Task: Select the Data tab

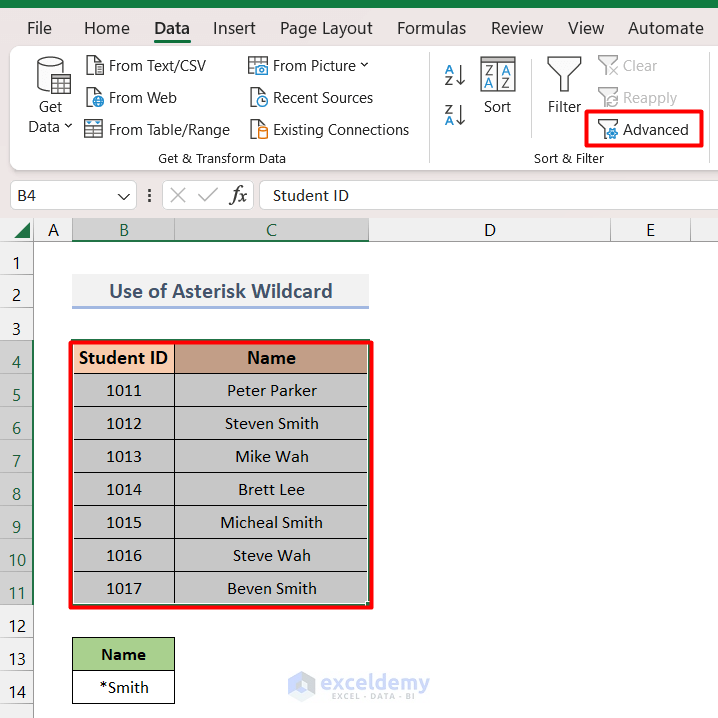Action: click(x=172, y=28)
